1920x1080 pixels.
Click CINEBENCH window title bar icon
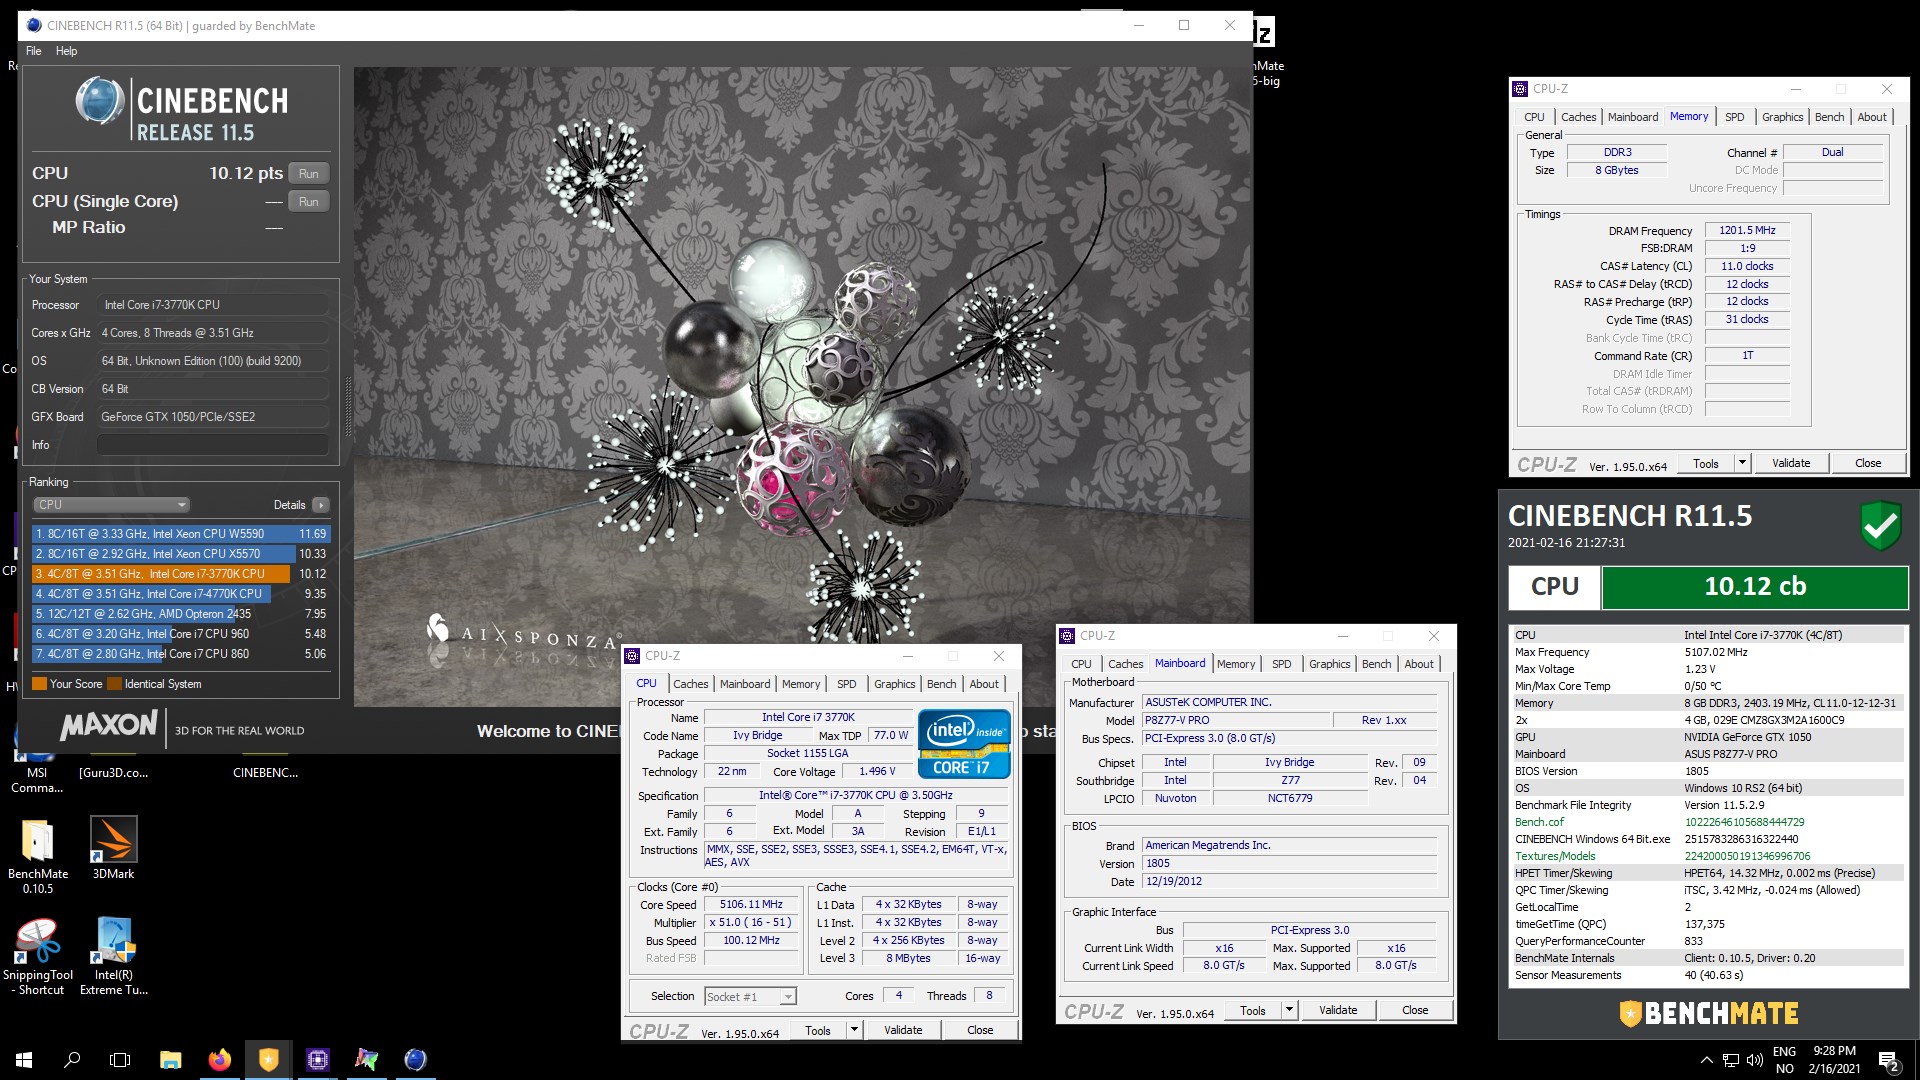33,25
